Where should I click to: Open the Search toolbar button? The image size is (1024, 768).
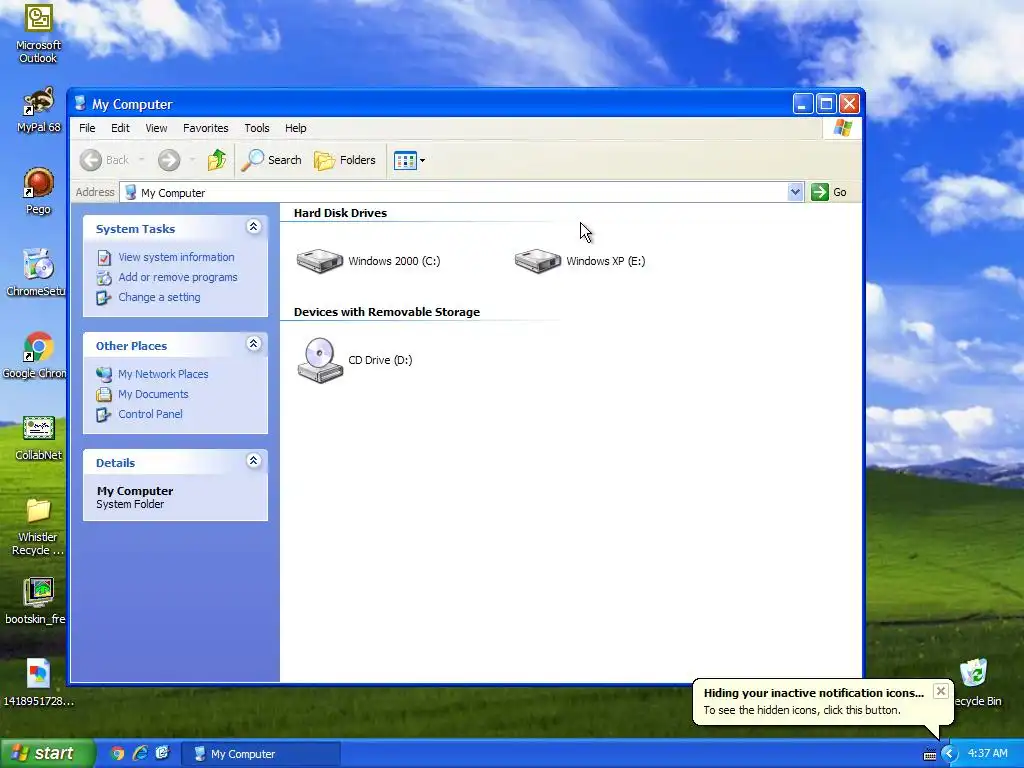point(272,160)
